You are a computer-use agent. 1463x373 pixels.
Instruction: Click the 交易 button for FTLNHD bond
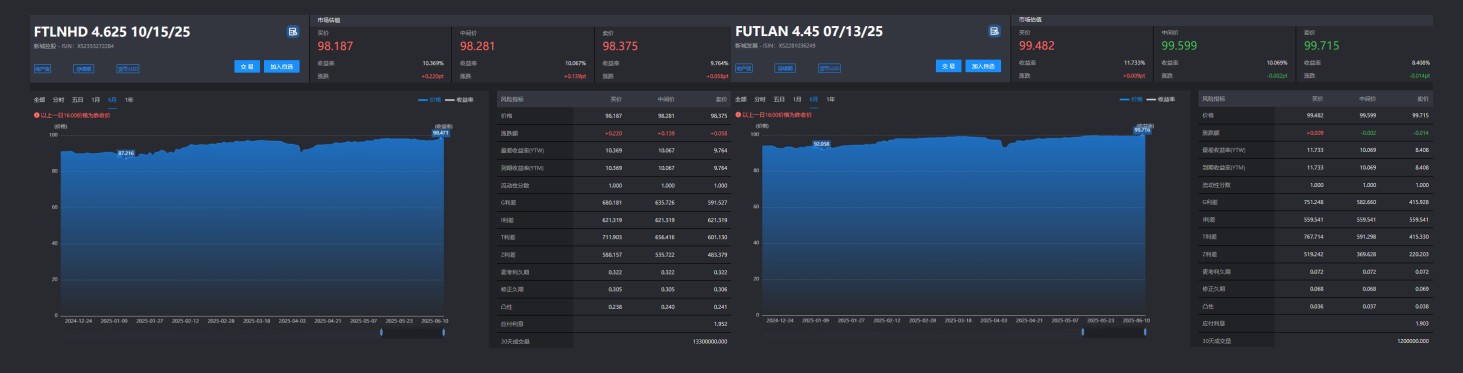(248, 67)
